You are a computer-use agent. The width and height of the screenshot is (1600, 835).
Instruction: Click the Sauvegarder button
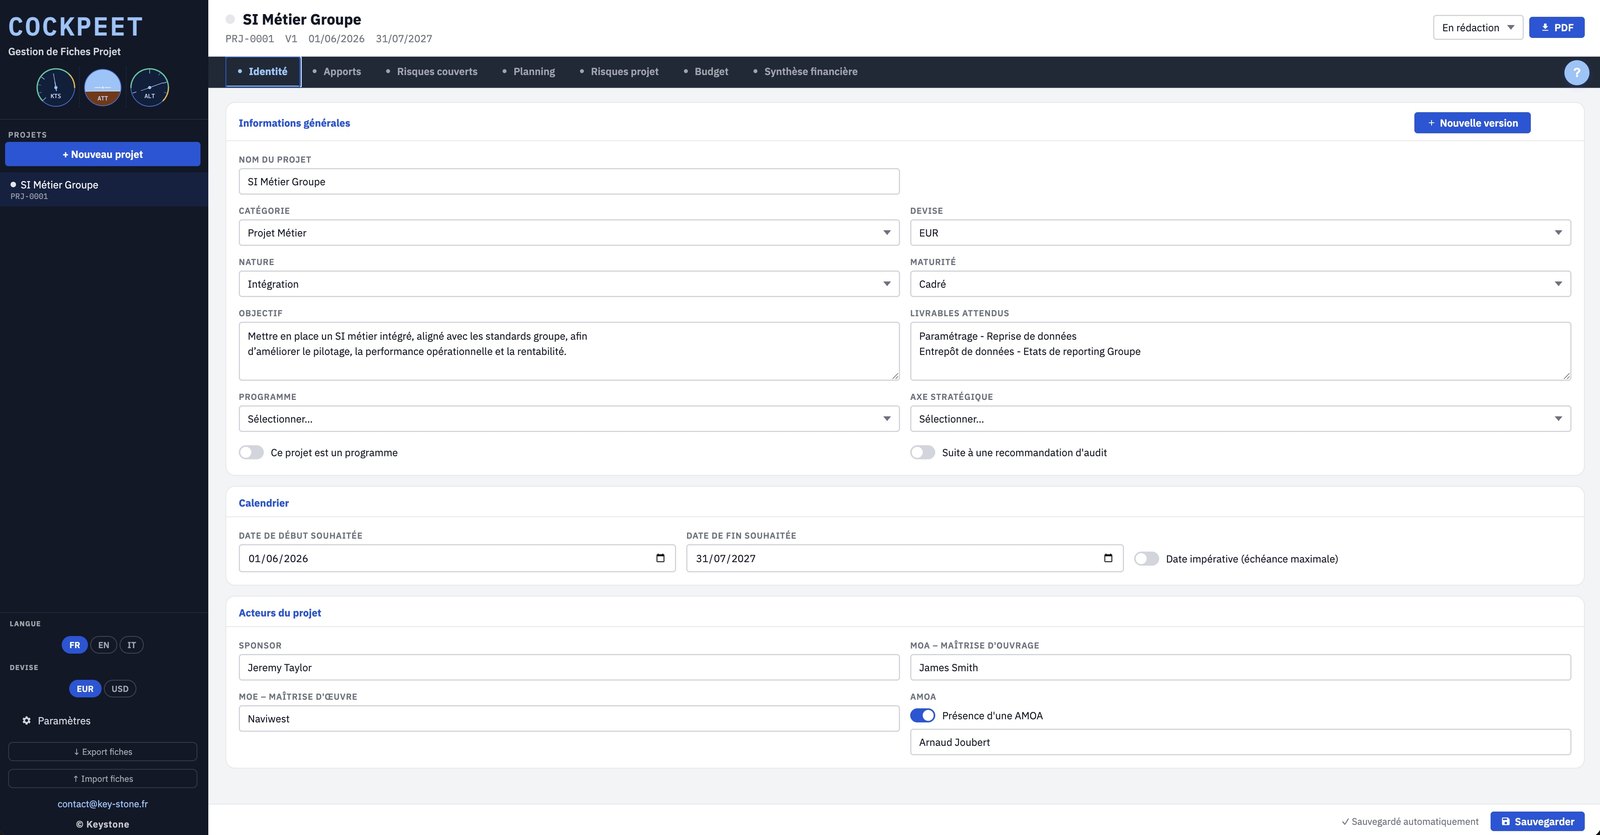click(1537, 821)
